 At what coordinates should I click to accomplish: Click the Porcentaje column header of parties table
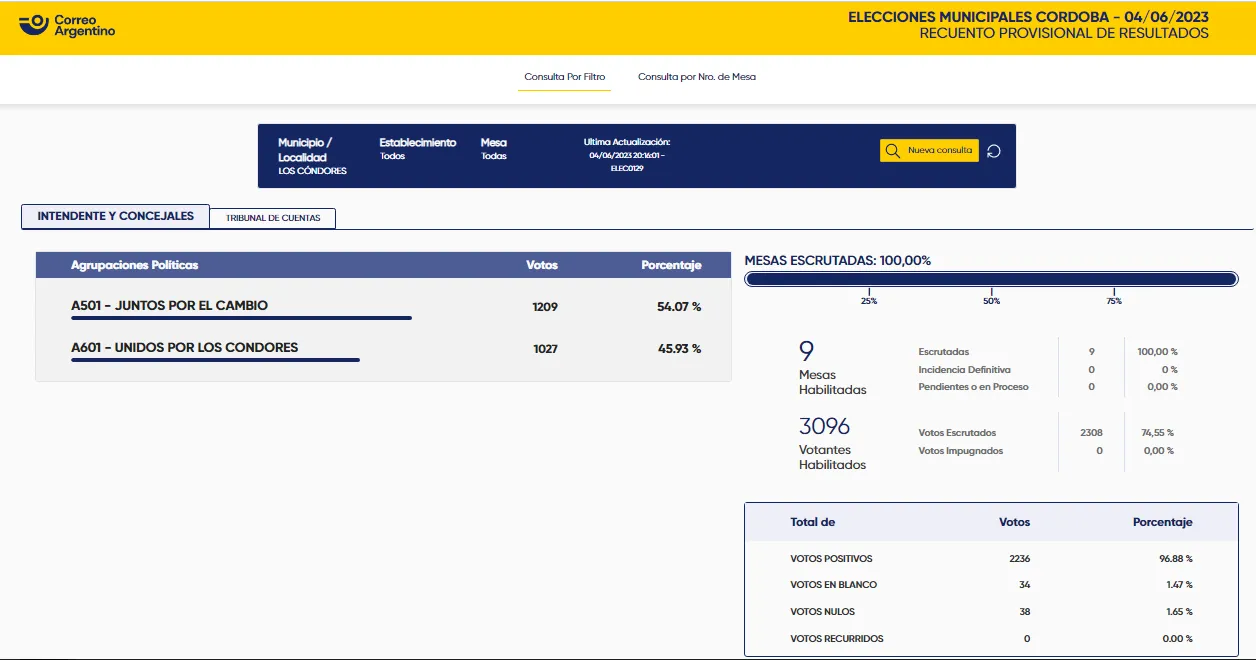click(x=671, y=265)
